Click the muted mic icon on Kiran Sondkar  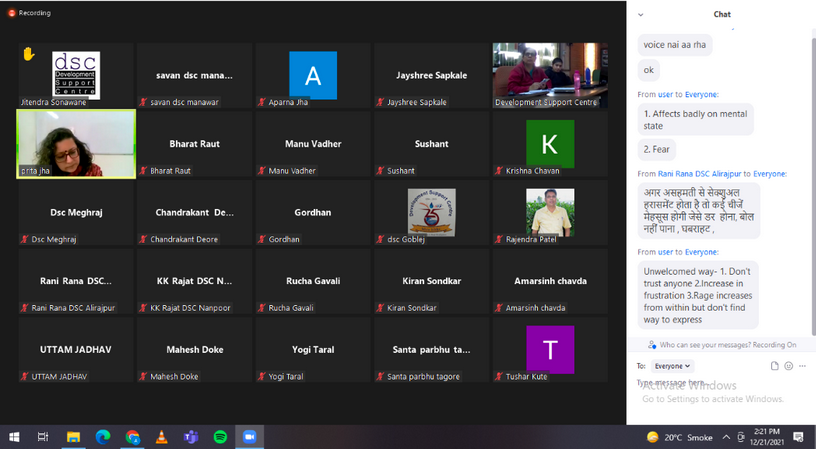coord(381,308)
